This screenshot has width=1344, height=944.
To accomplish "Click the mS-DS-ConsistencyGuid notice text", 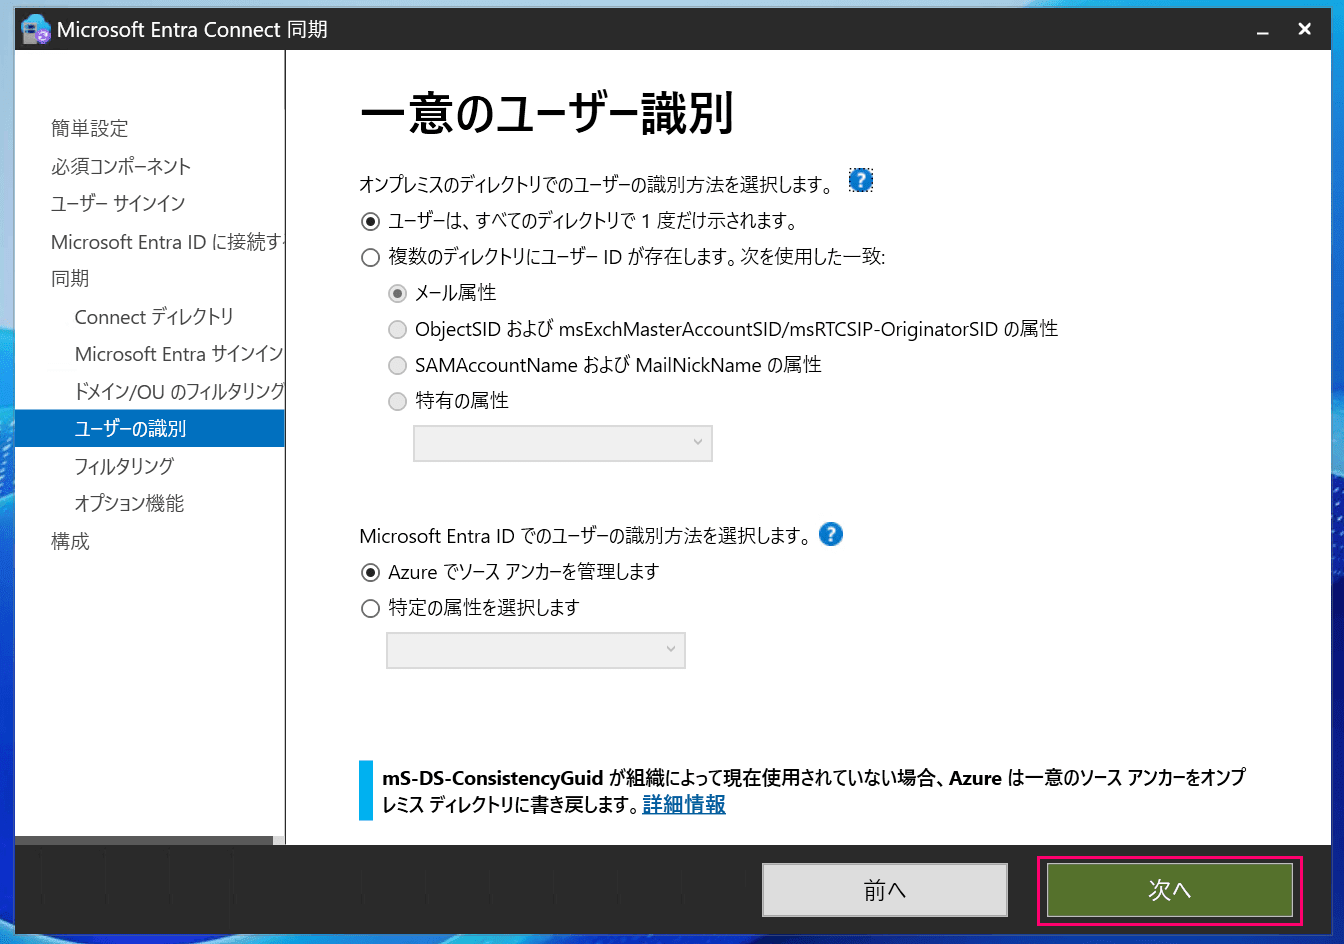I will pyautogui.click(x=814, y=790).
